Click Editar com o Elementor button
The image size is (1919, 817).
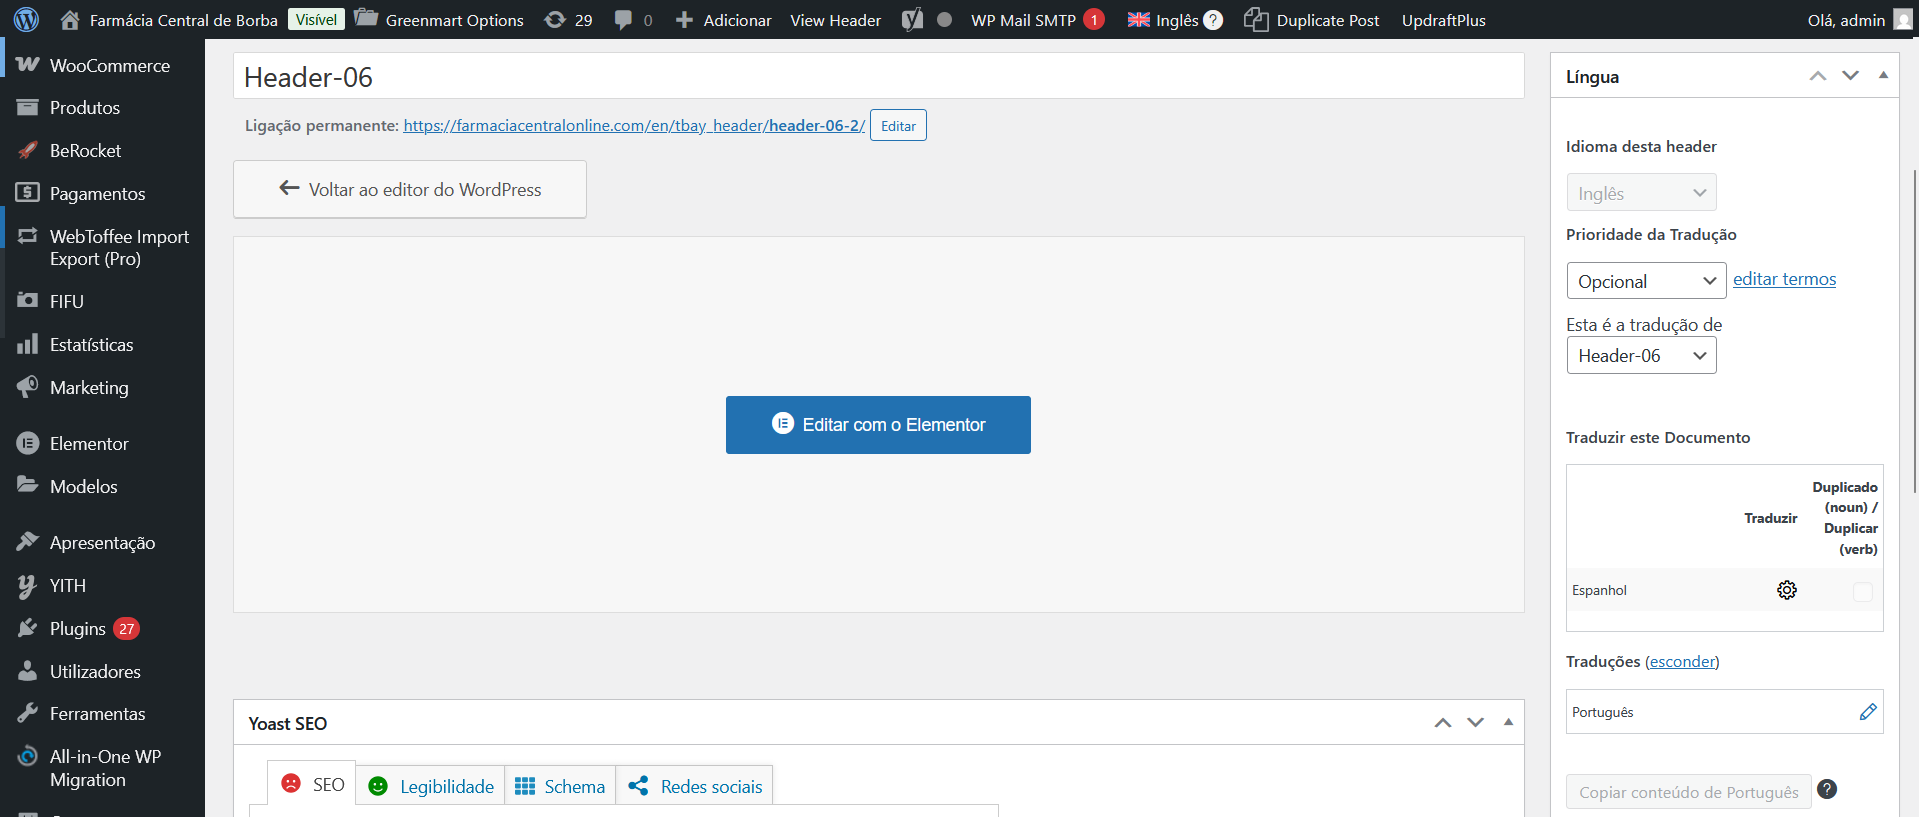tap(878, 425)
